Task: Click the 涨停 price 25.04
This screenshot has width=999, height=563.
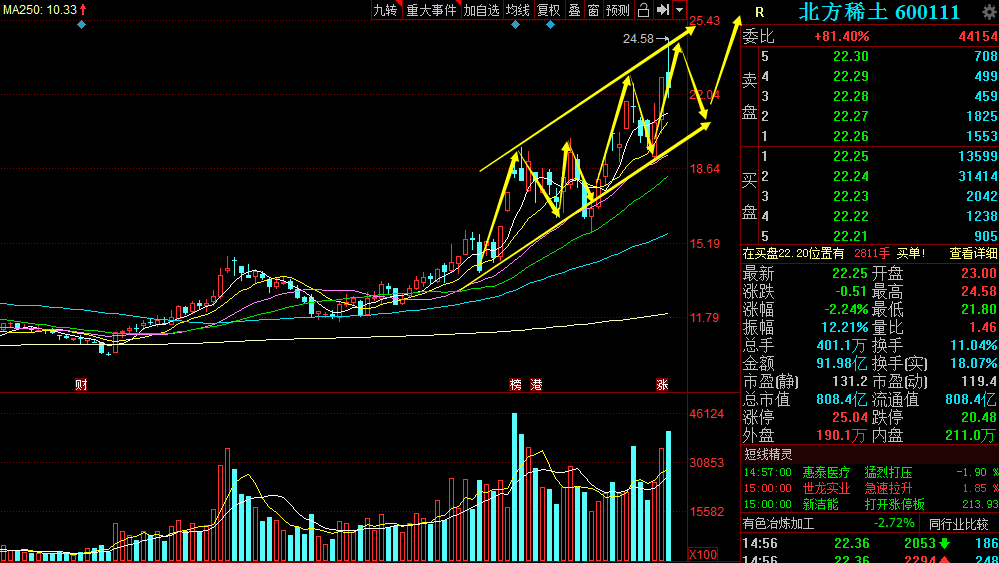Action: coord(851,418)
